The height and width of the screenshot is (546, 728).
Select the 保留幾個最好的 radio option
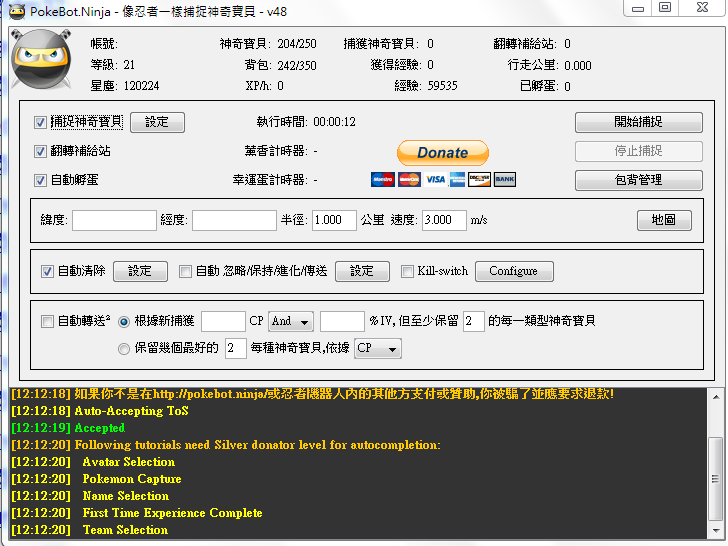[124, 349]
